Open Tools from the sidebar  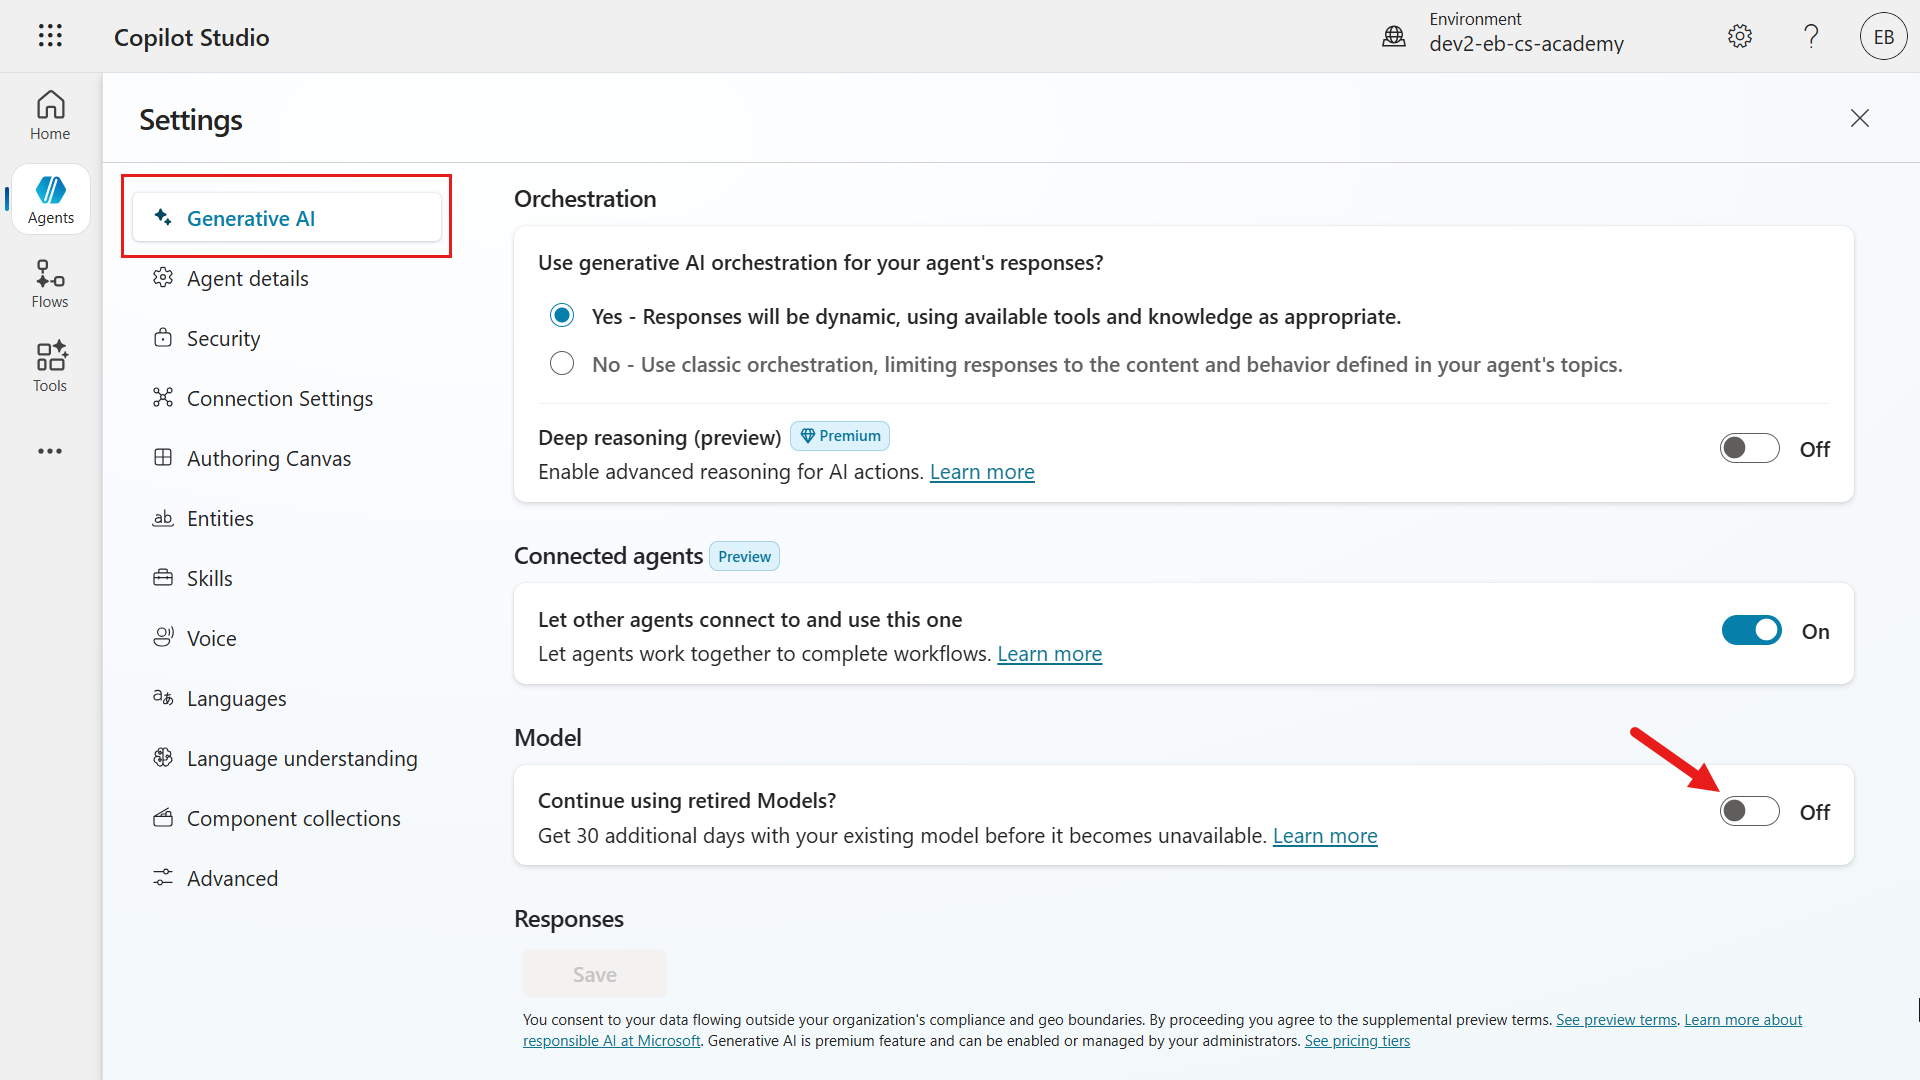click(x=50, y=367)
